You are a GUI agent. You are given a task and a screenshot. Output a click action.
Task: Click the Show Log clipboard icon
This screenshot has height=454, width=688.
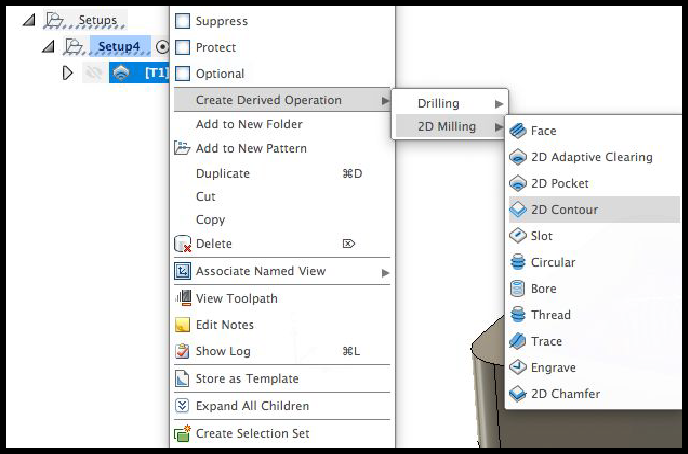[183, 351]
